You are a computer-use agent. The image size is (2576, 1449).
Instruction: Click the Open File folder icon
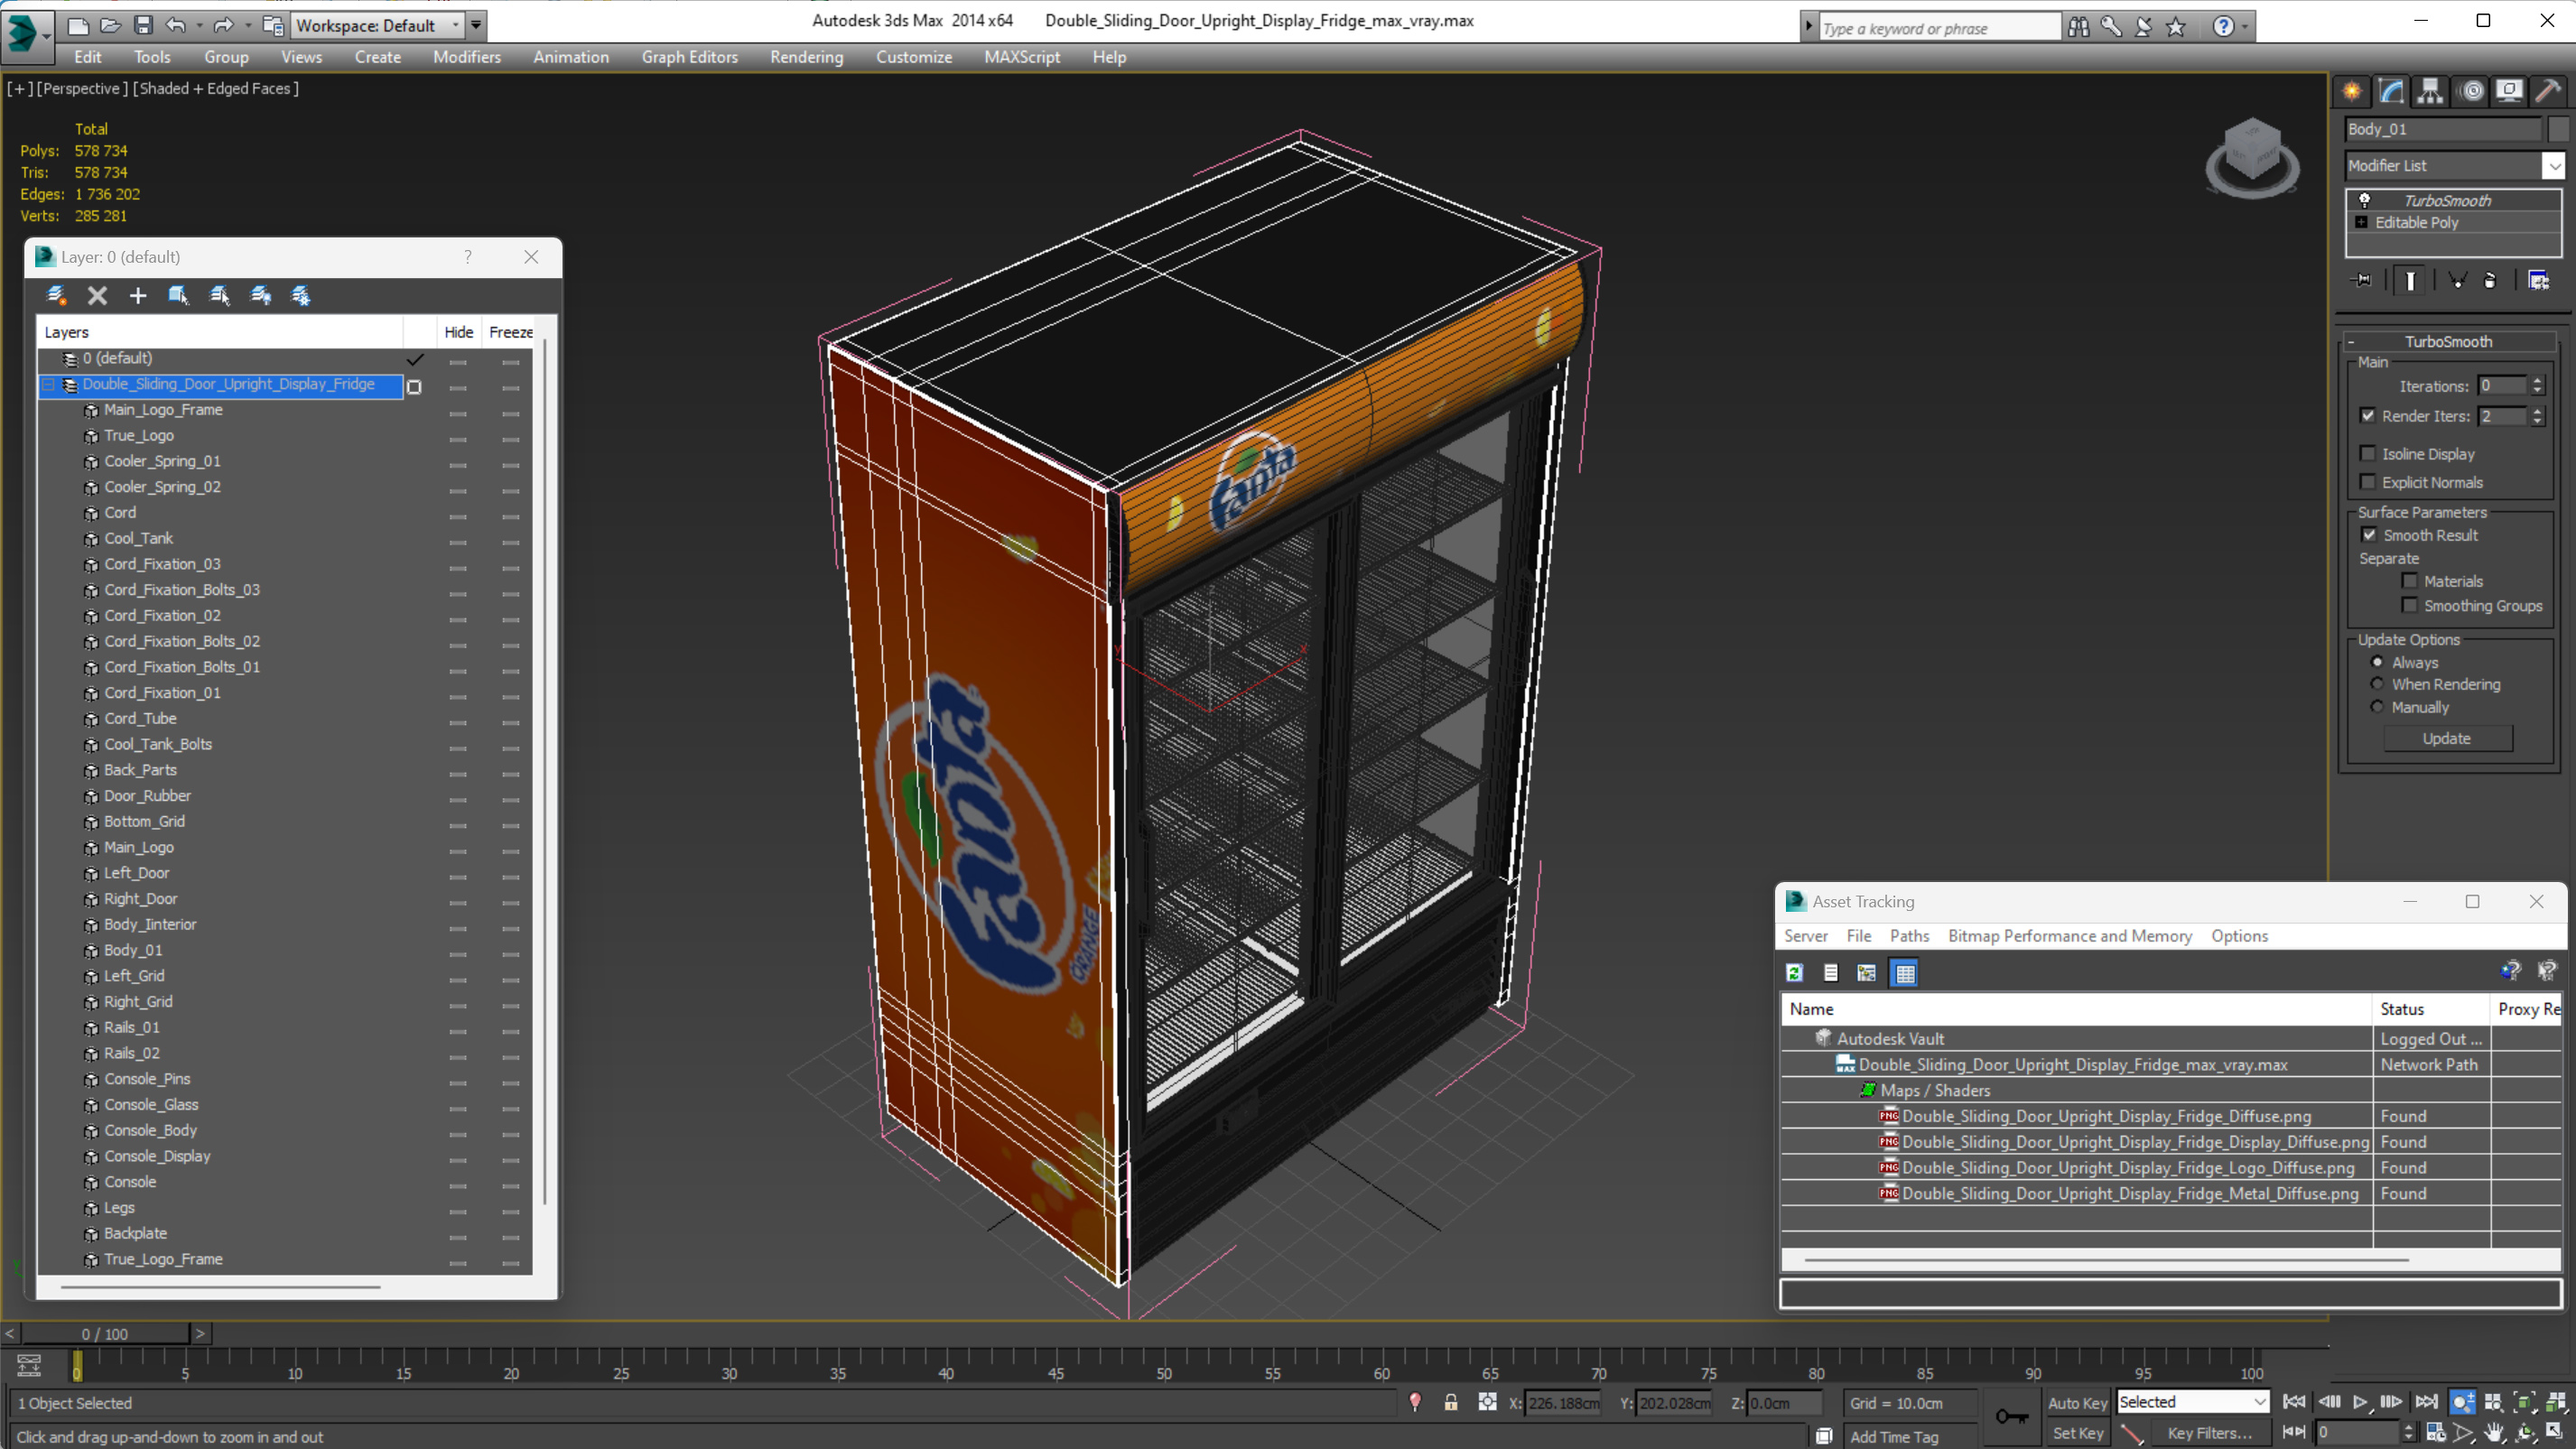pyautogui.click(x=110, y=25)
